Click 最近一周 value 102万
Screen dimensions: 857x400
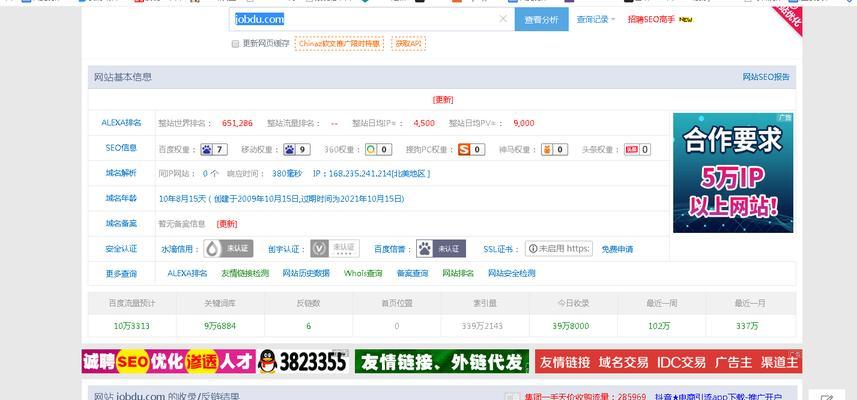pos(659,326)
